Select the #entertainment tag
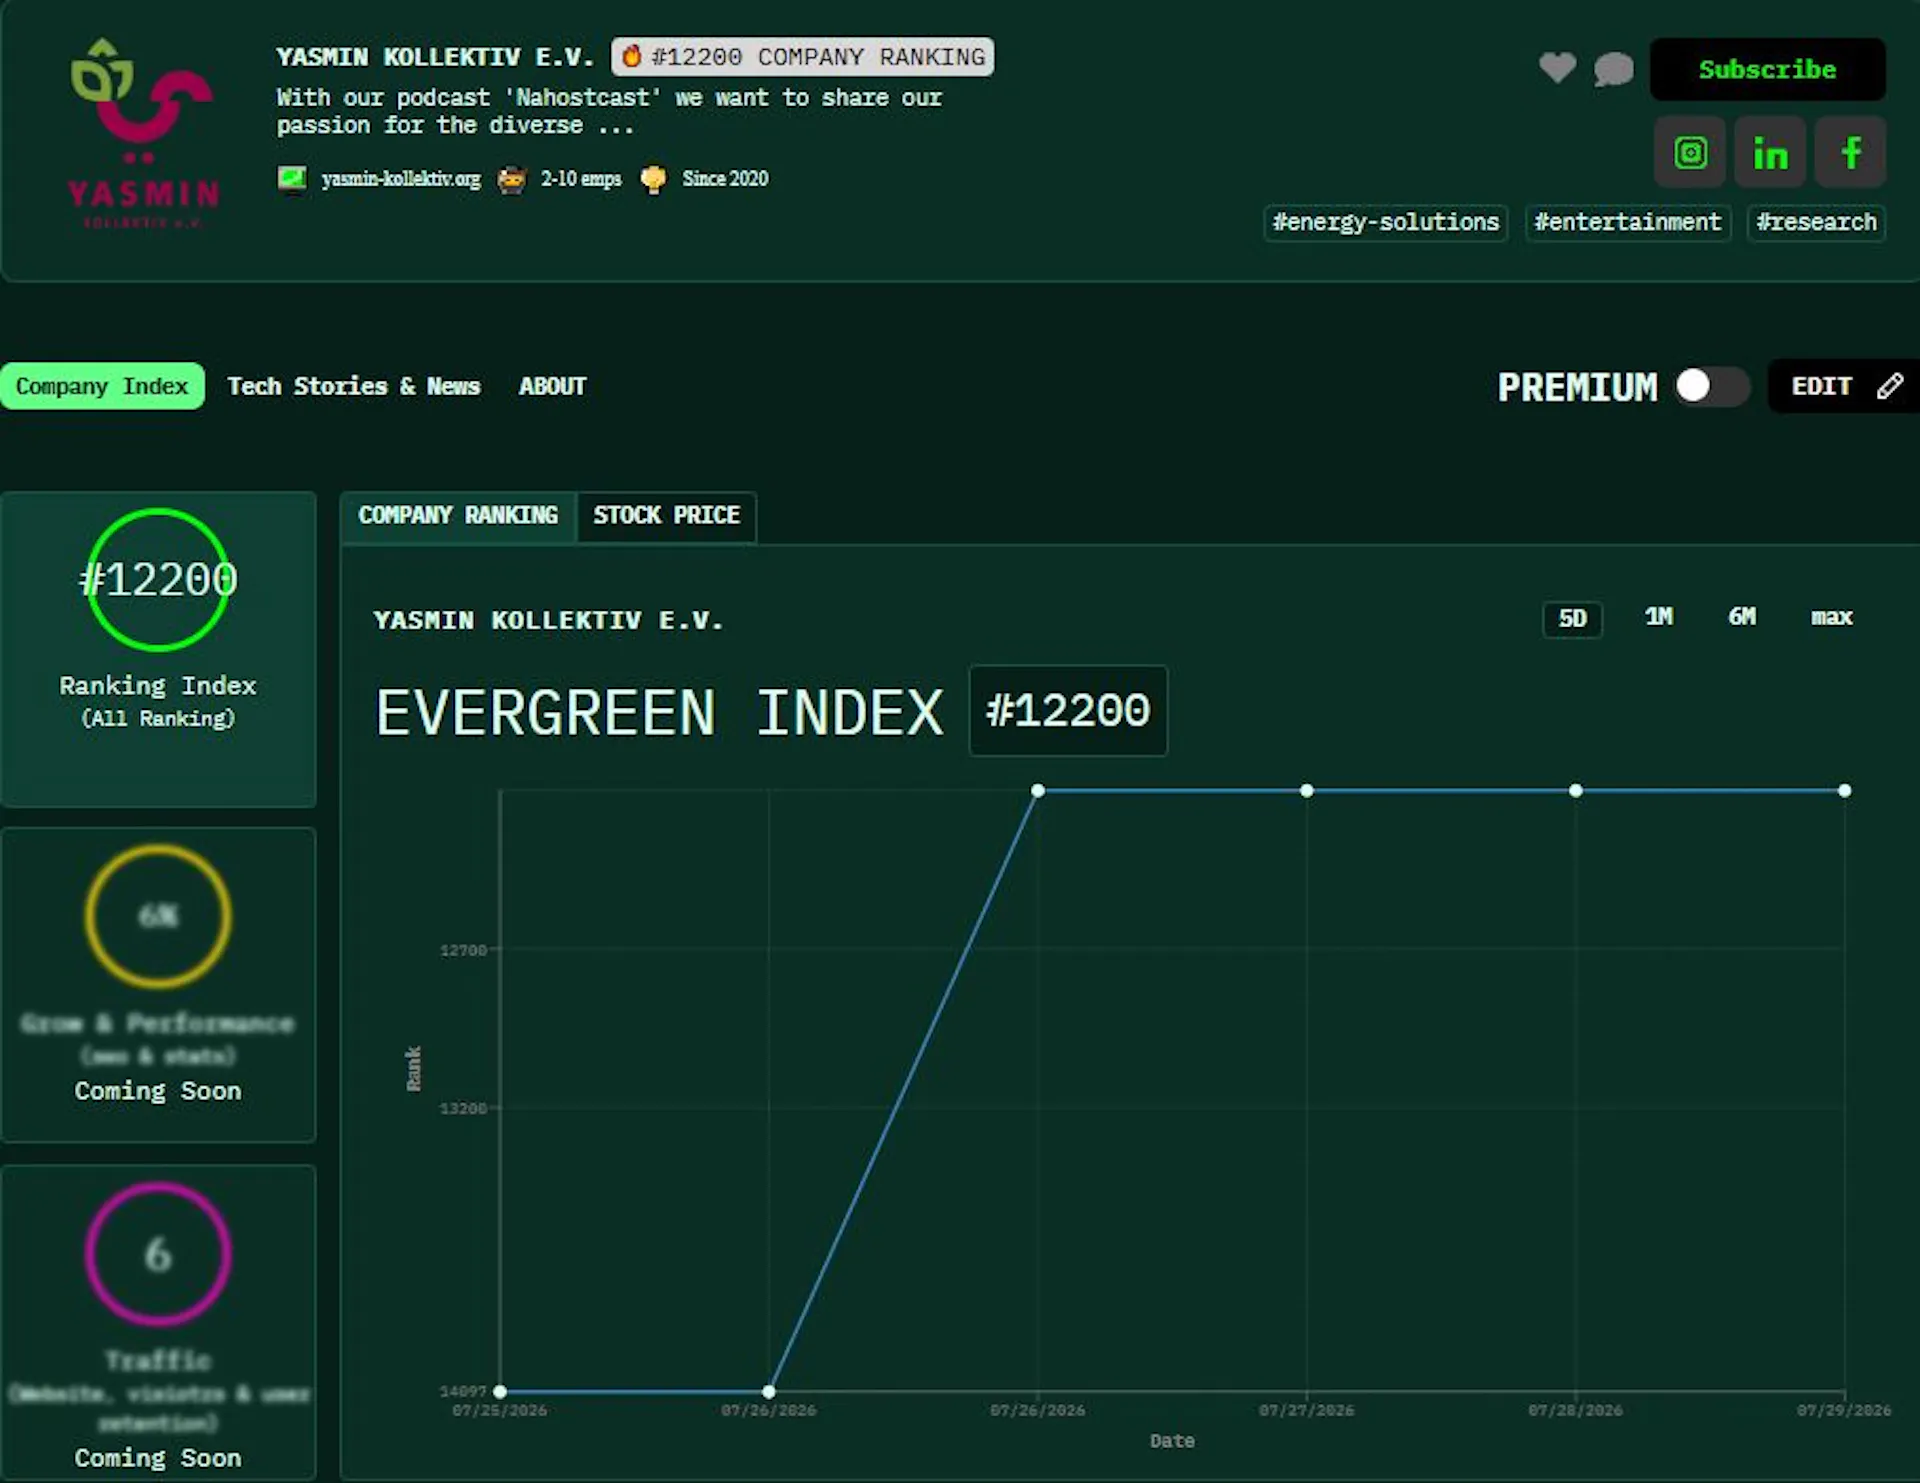Image resolution: width=1920 pixels, height=1483 pixels. (x=1627, y=222)
